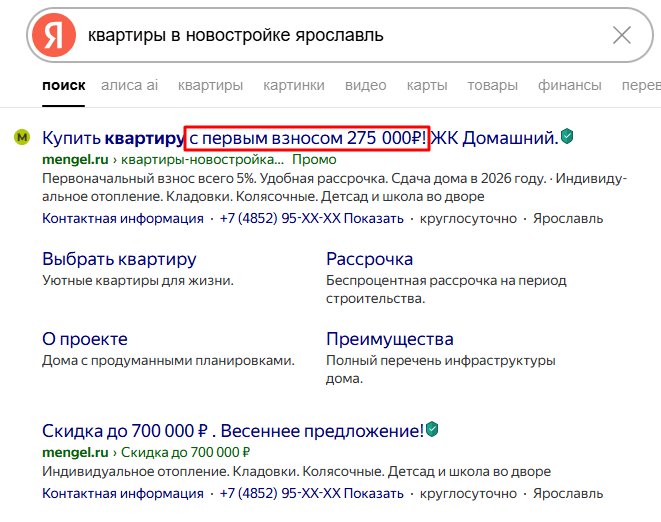Clear the search query with X

point(622,35)
